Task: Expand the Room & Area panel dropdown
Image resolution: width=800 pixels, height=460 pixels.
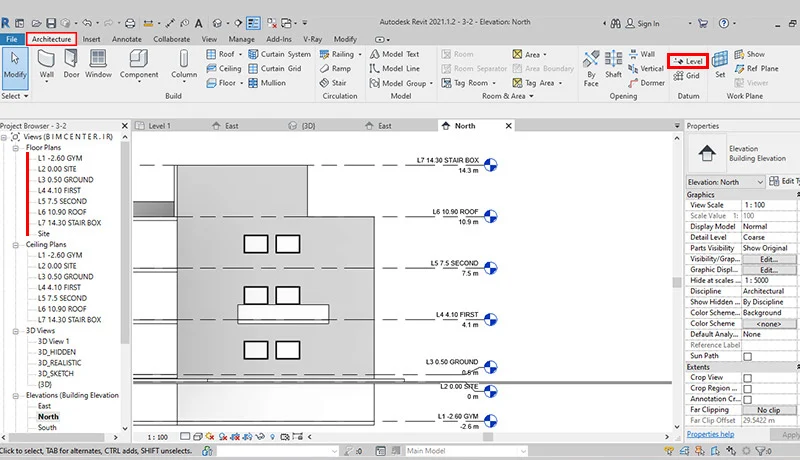Action: tap(508, 96)
